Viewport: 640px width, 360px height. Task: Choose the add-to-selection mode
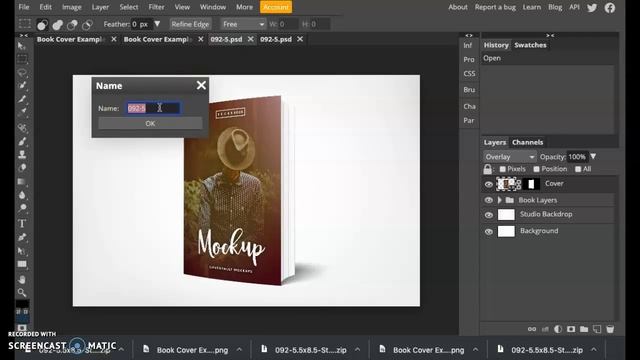[x=57, y=25]
